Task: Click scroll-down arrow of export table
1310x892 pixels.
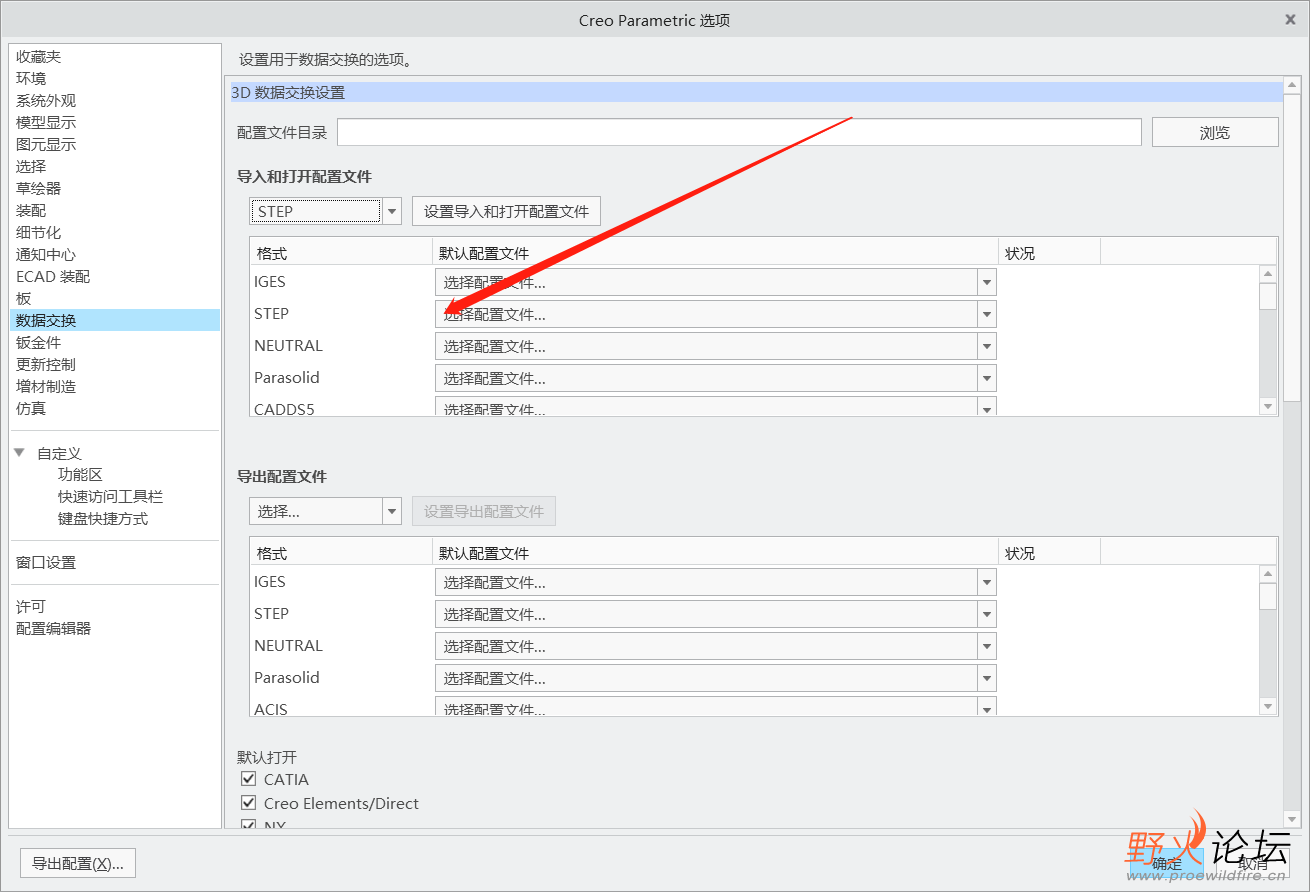Action: (x=1268, y=706)
